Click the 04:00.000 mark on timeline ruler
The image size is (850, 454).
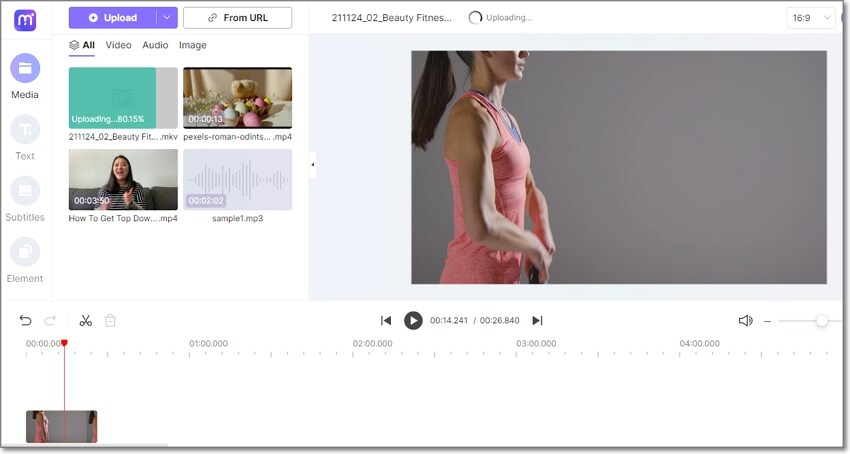coord(700,343)
